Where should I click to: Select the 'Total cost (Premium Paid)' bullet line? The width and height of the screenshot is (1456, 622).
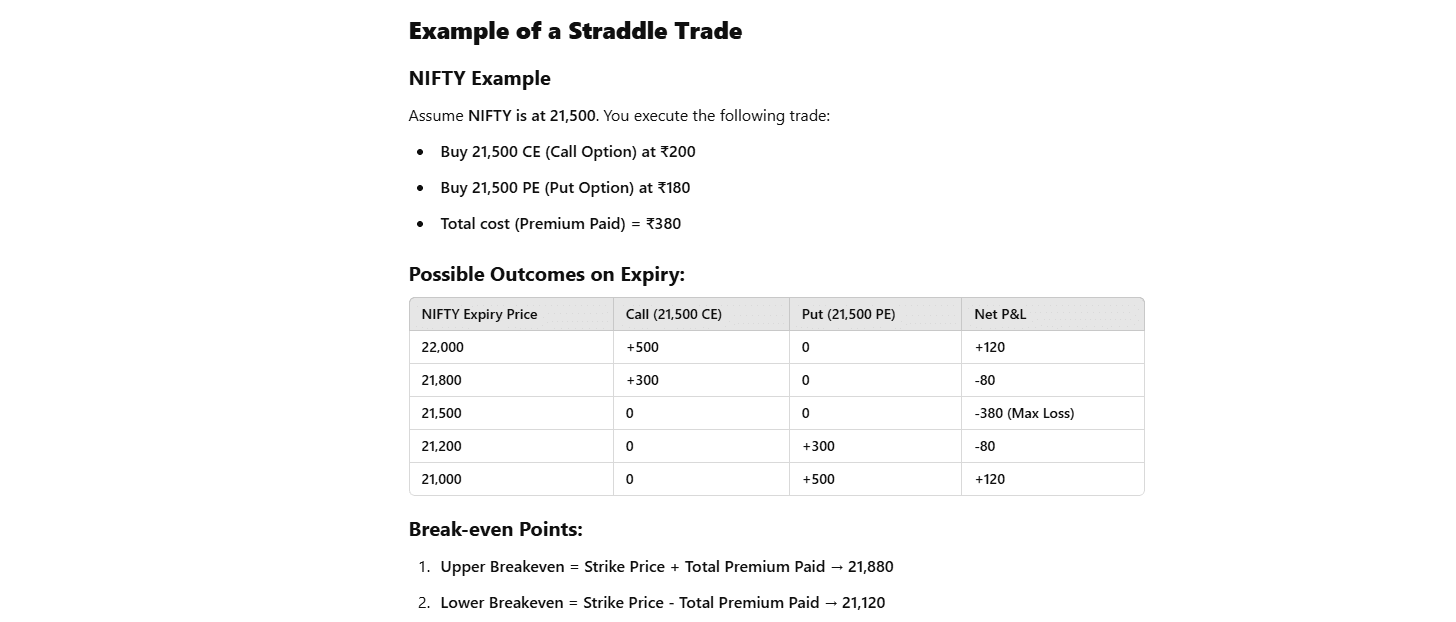(x=561, y=224)
